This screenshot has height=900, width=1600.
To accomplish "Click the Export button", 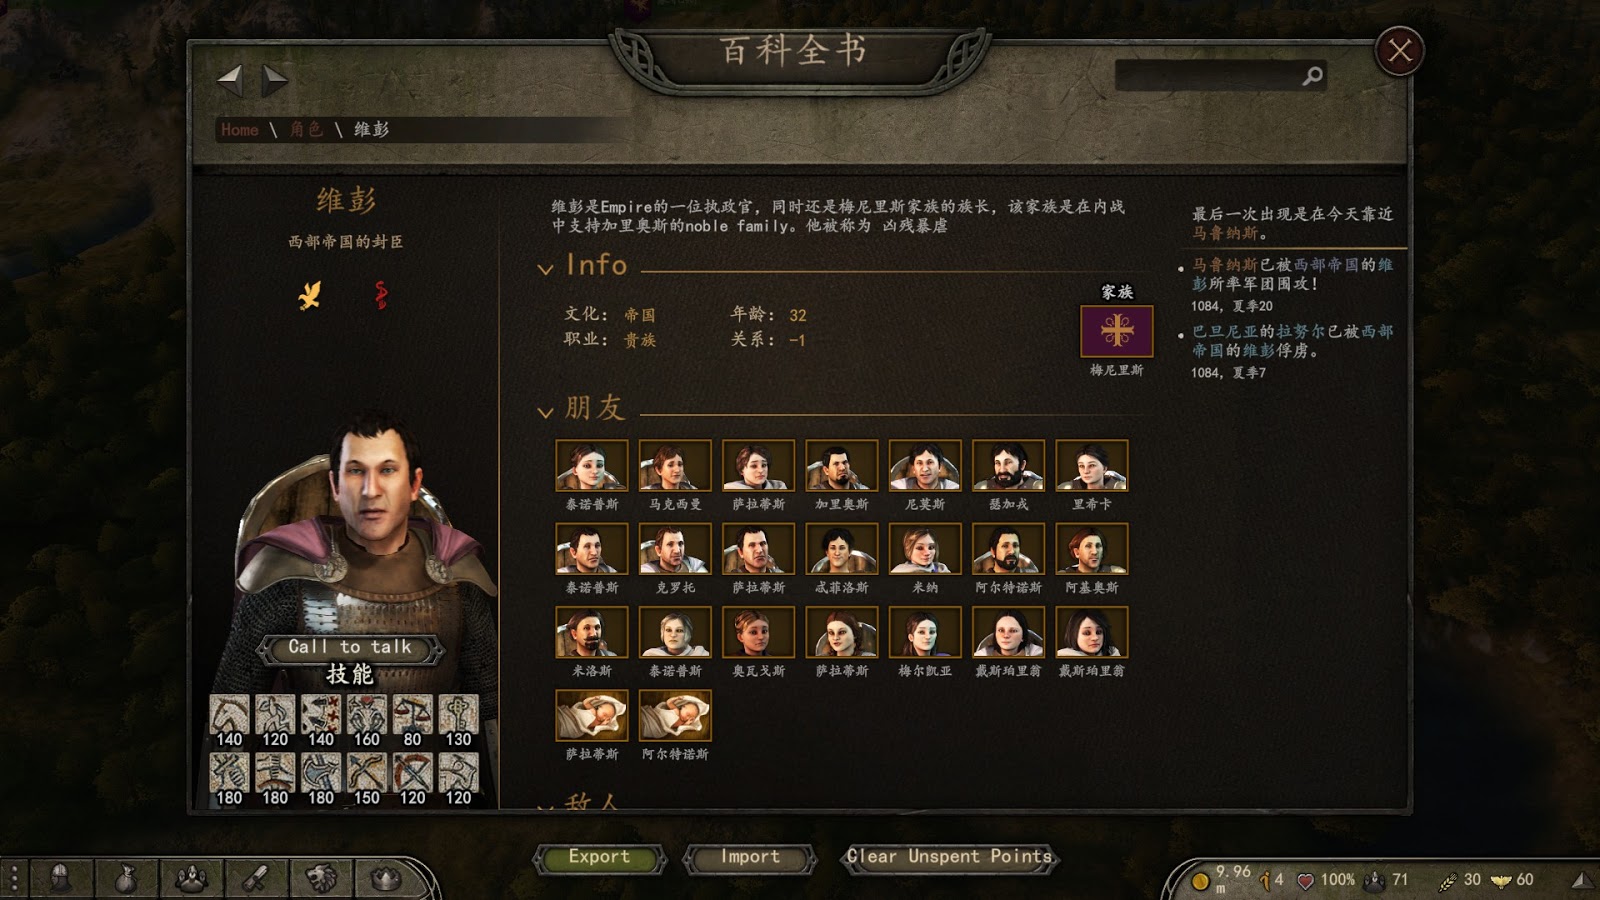I will [x=599, y=857].
